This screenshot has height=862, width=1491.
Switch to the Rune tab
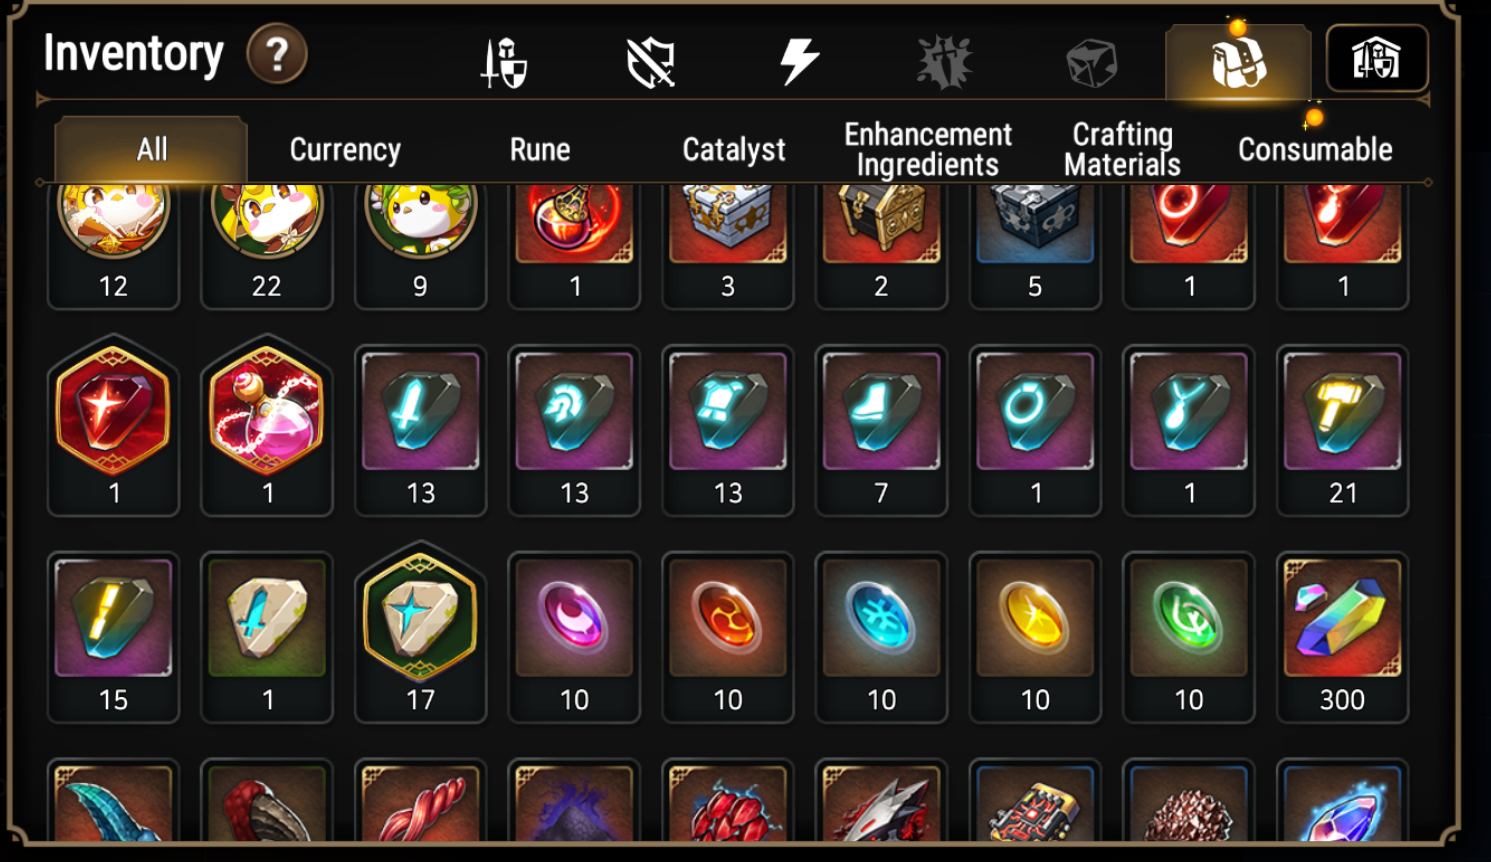(540, 150)
